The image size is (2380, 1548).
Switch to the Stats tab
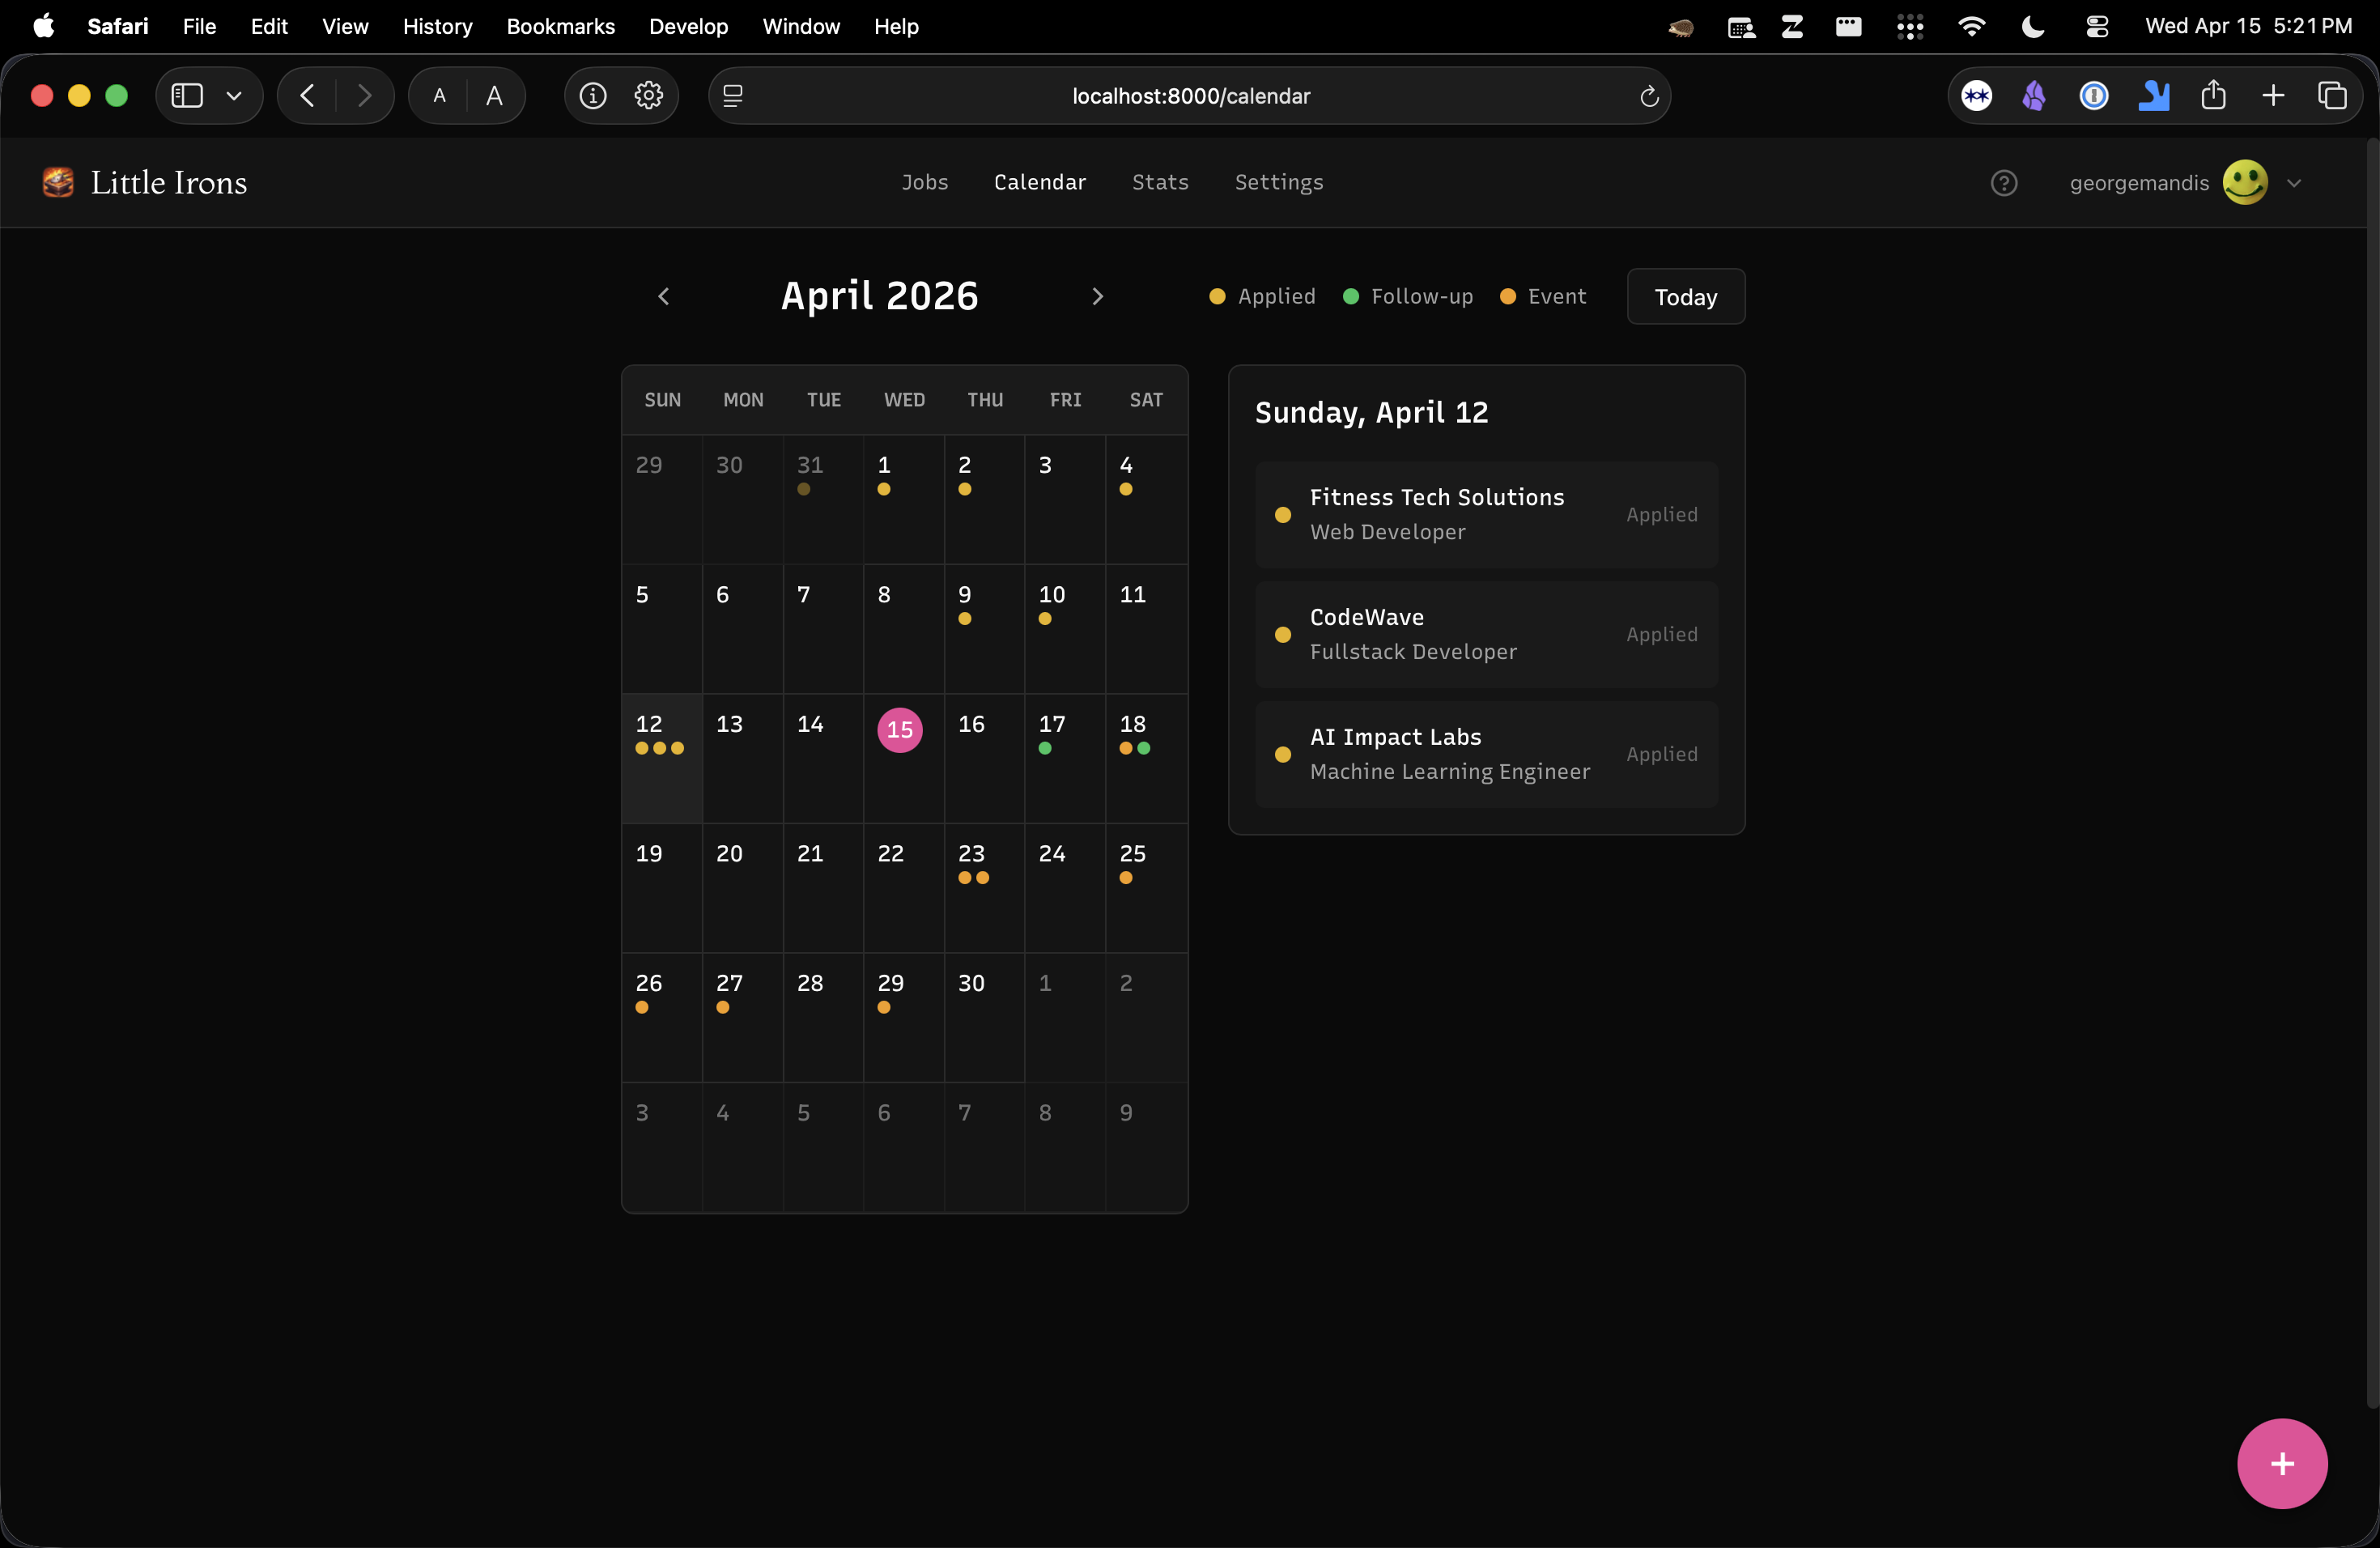pos(1160,182)
